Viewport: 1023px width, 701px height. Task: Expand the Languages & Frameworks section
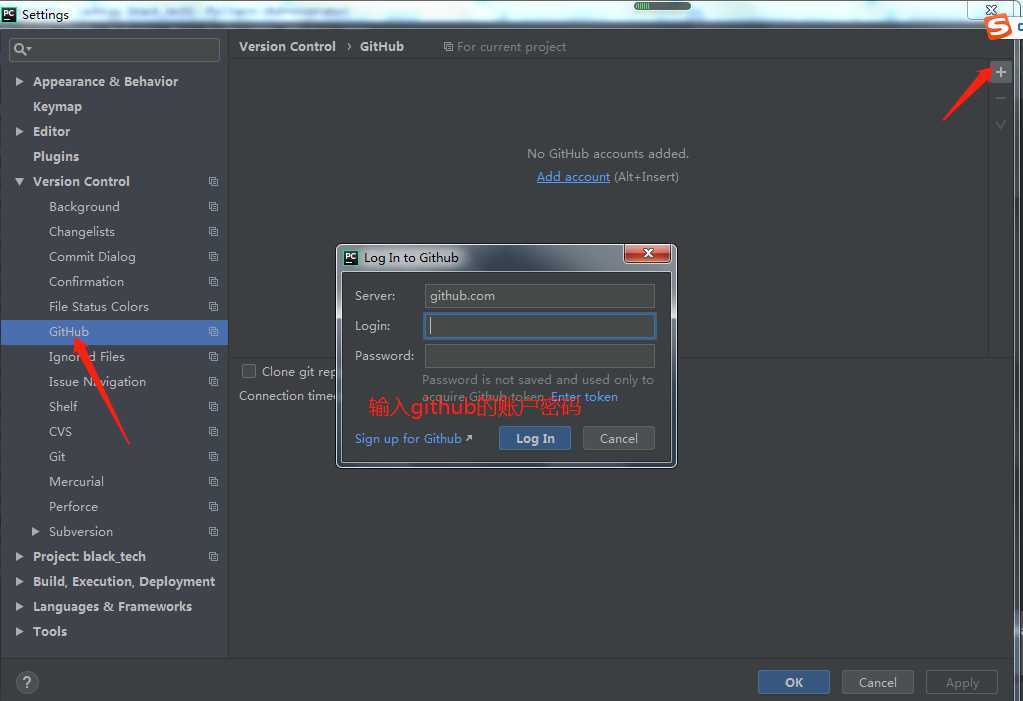tap(20, 606)
